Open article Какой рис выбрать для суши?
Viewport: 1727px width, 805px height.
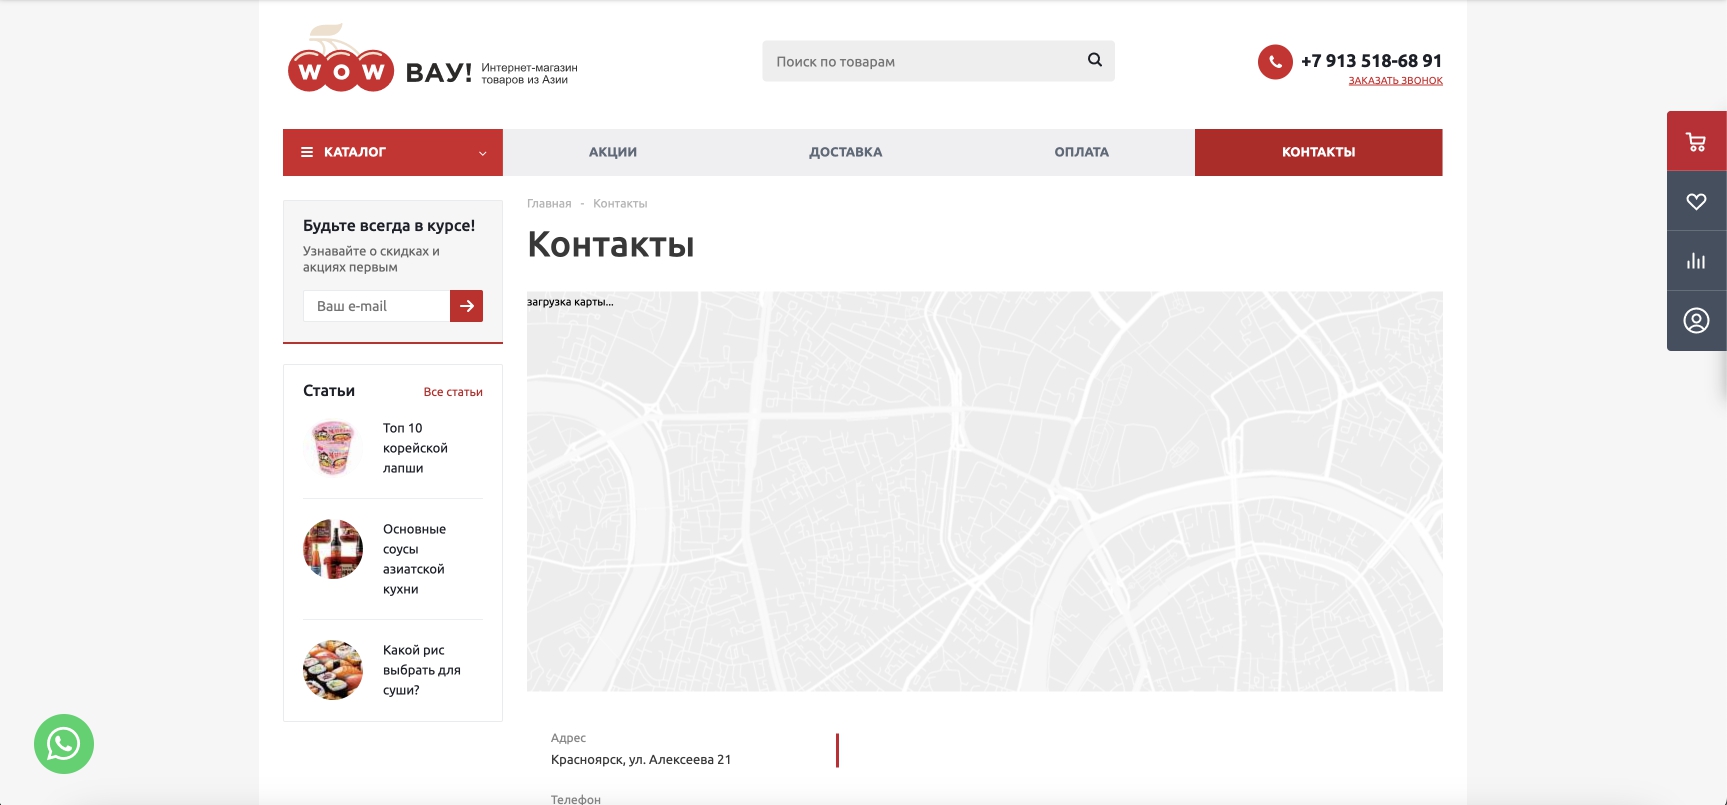click(x=421, y=670)
